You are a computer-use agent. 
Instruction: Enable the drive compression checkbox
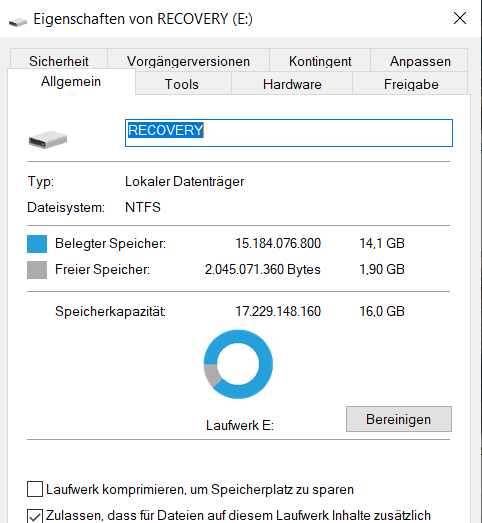tap(35, 489)
